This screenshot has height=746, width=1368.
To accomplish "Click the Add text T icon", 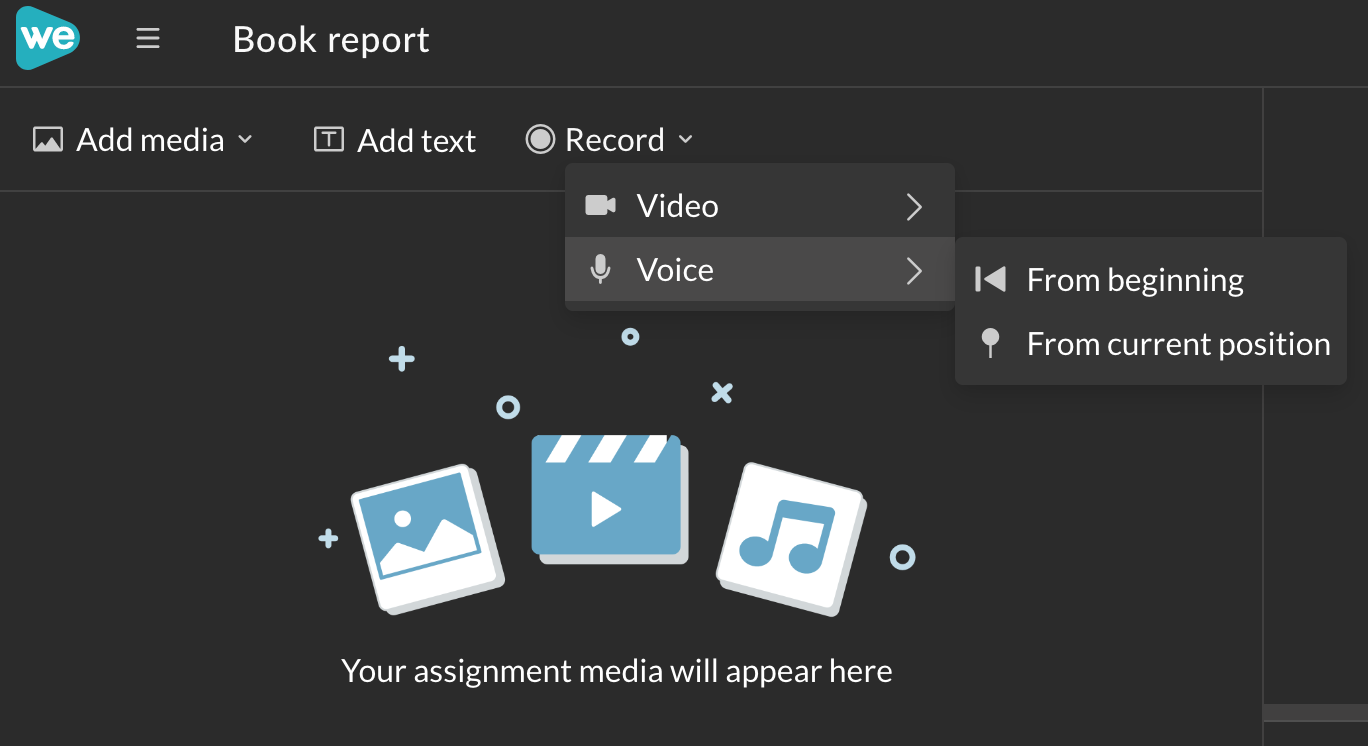I will [x=327, y=140].
